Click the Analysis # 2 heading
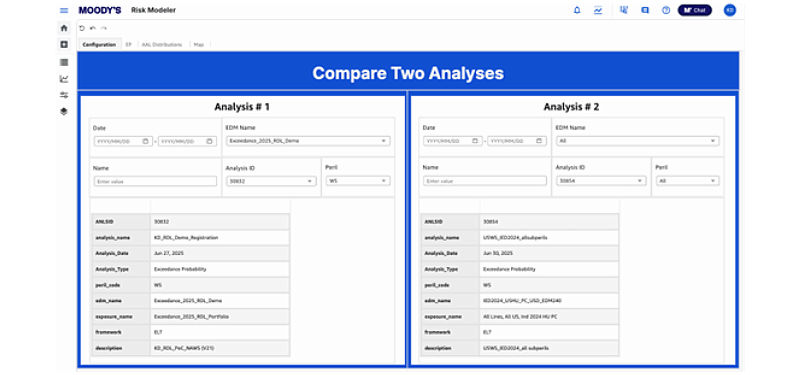The height and width of the screenshot is (375, 800). (571, 107)
